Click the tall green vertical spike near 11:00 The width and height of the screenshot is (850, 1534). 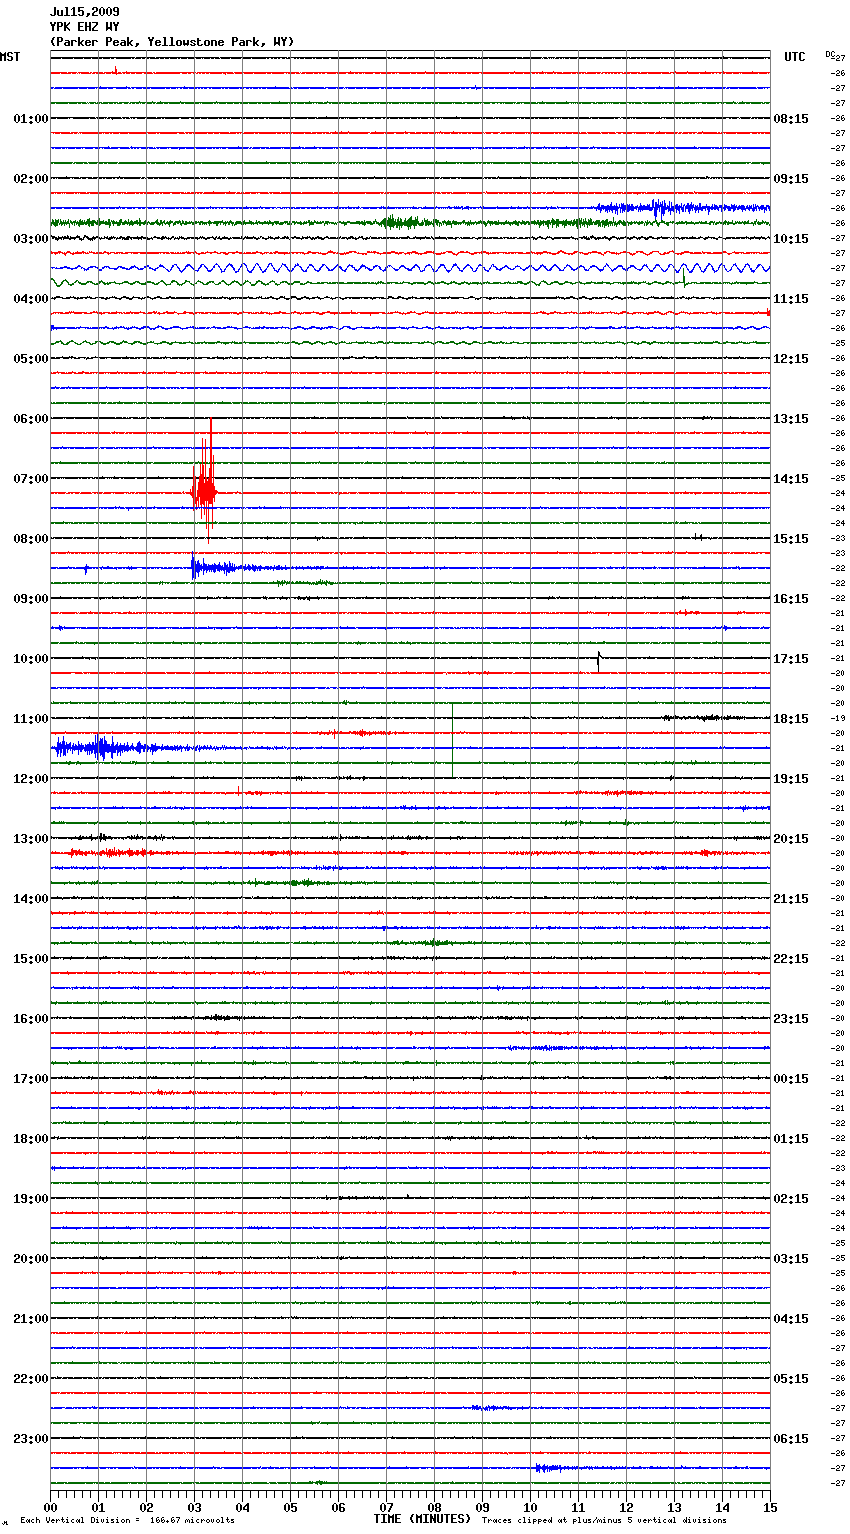click(452, 740)
